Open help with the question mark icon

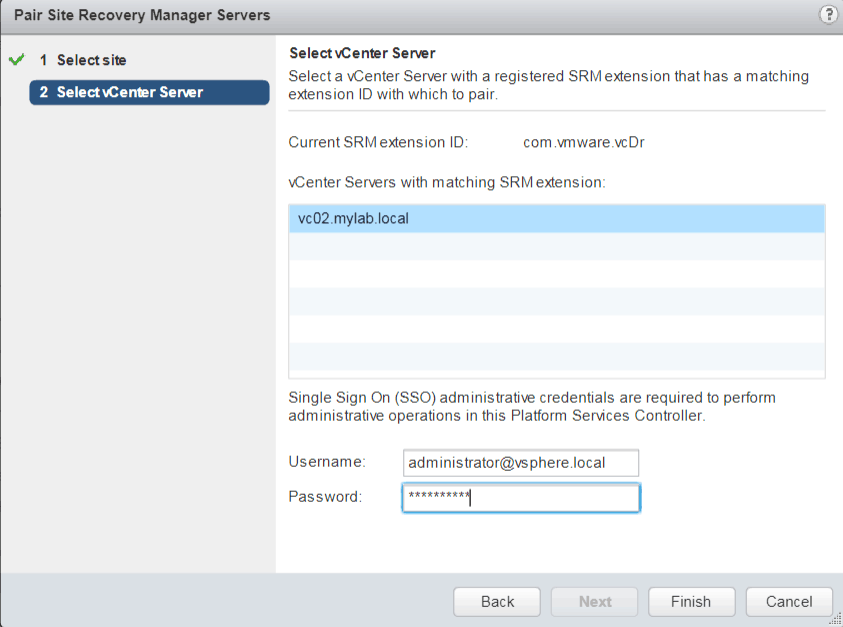pyautogui.click(x=827, y=14)
